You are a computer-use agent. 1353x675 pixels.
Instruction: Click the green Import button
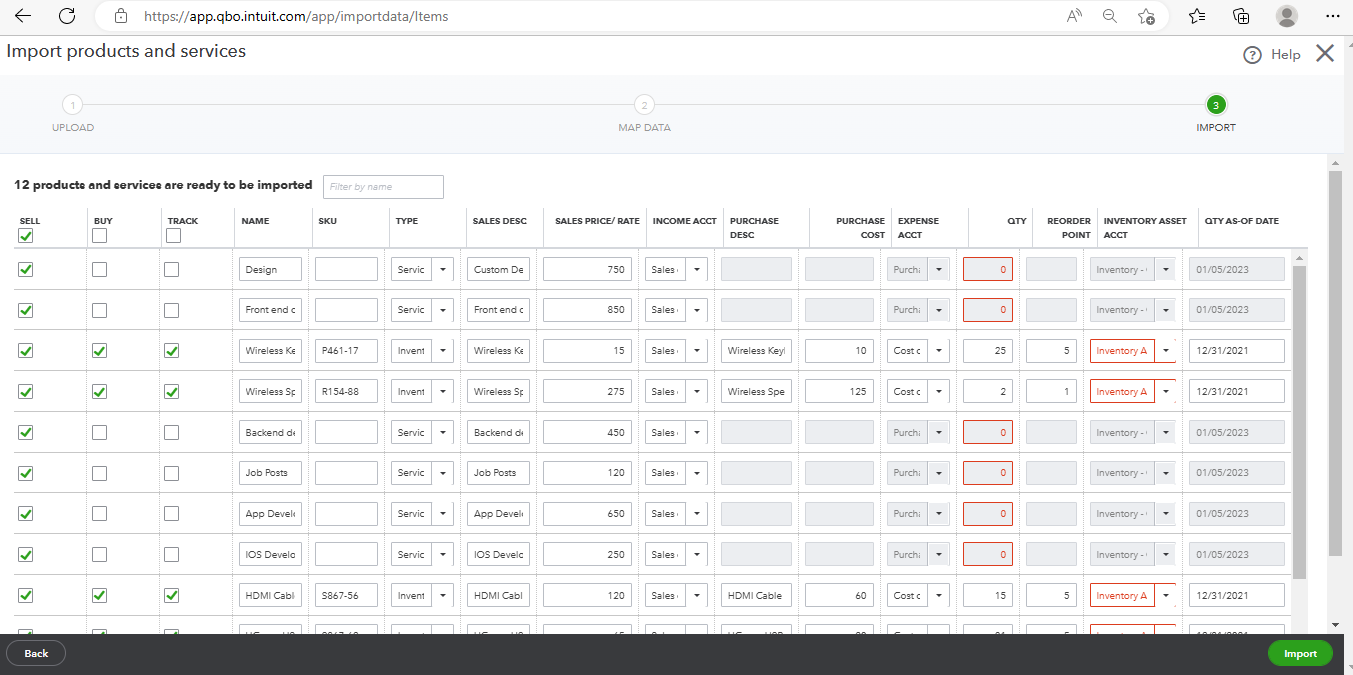click(1300, 653)
